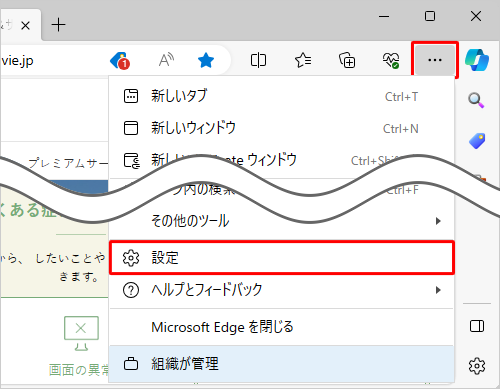Select the new InPrivate ウィンドウ menu item
Image resolution: width=500 pixels, height=389 pixels.
[282, 160]
